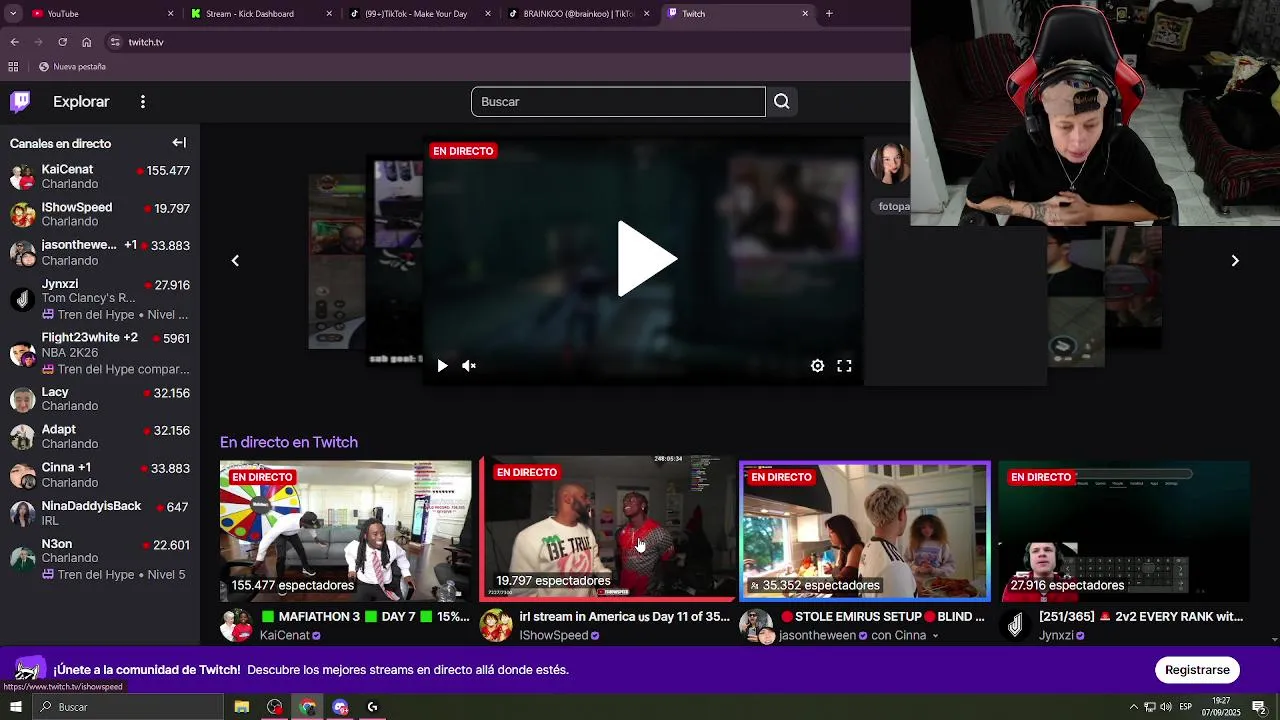1280x720 pixels.
Task: Play the featured stream with big play button
Action: tap(646, 259)
